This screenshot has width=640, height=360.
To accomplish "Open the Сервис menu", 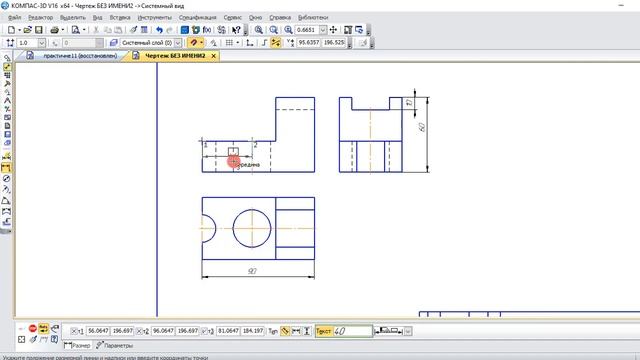I will click(x=233, y=18).
